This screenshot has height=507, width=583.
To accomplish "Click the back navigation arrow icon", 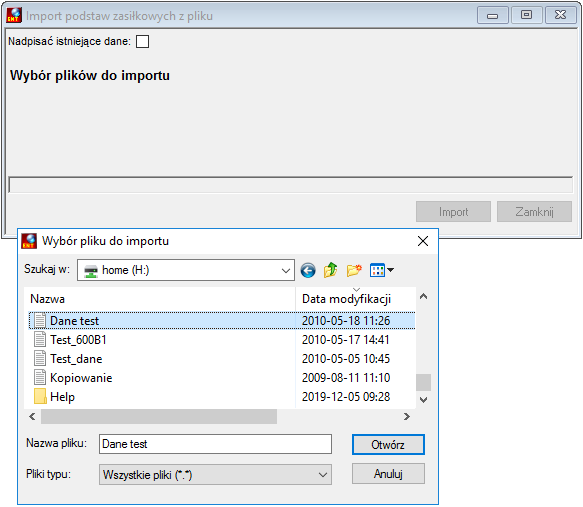I will tap(308, 270).
